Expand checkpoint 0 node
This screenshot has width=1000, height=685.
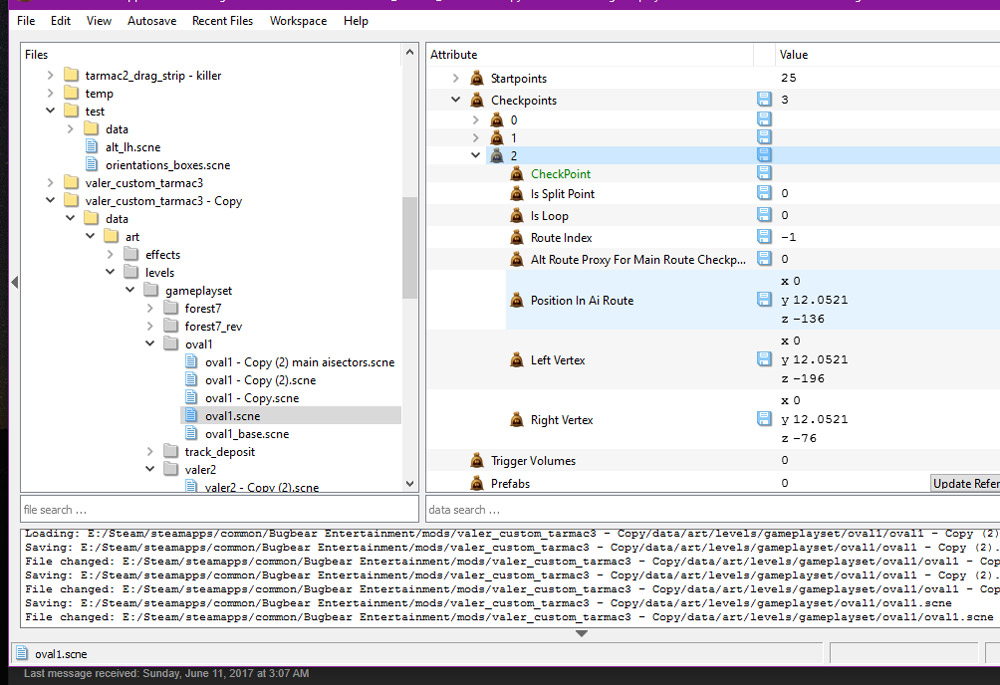476,120
